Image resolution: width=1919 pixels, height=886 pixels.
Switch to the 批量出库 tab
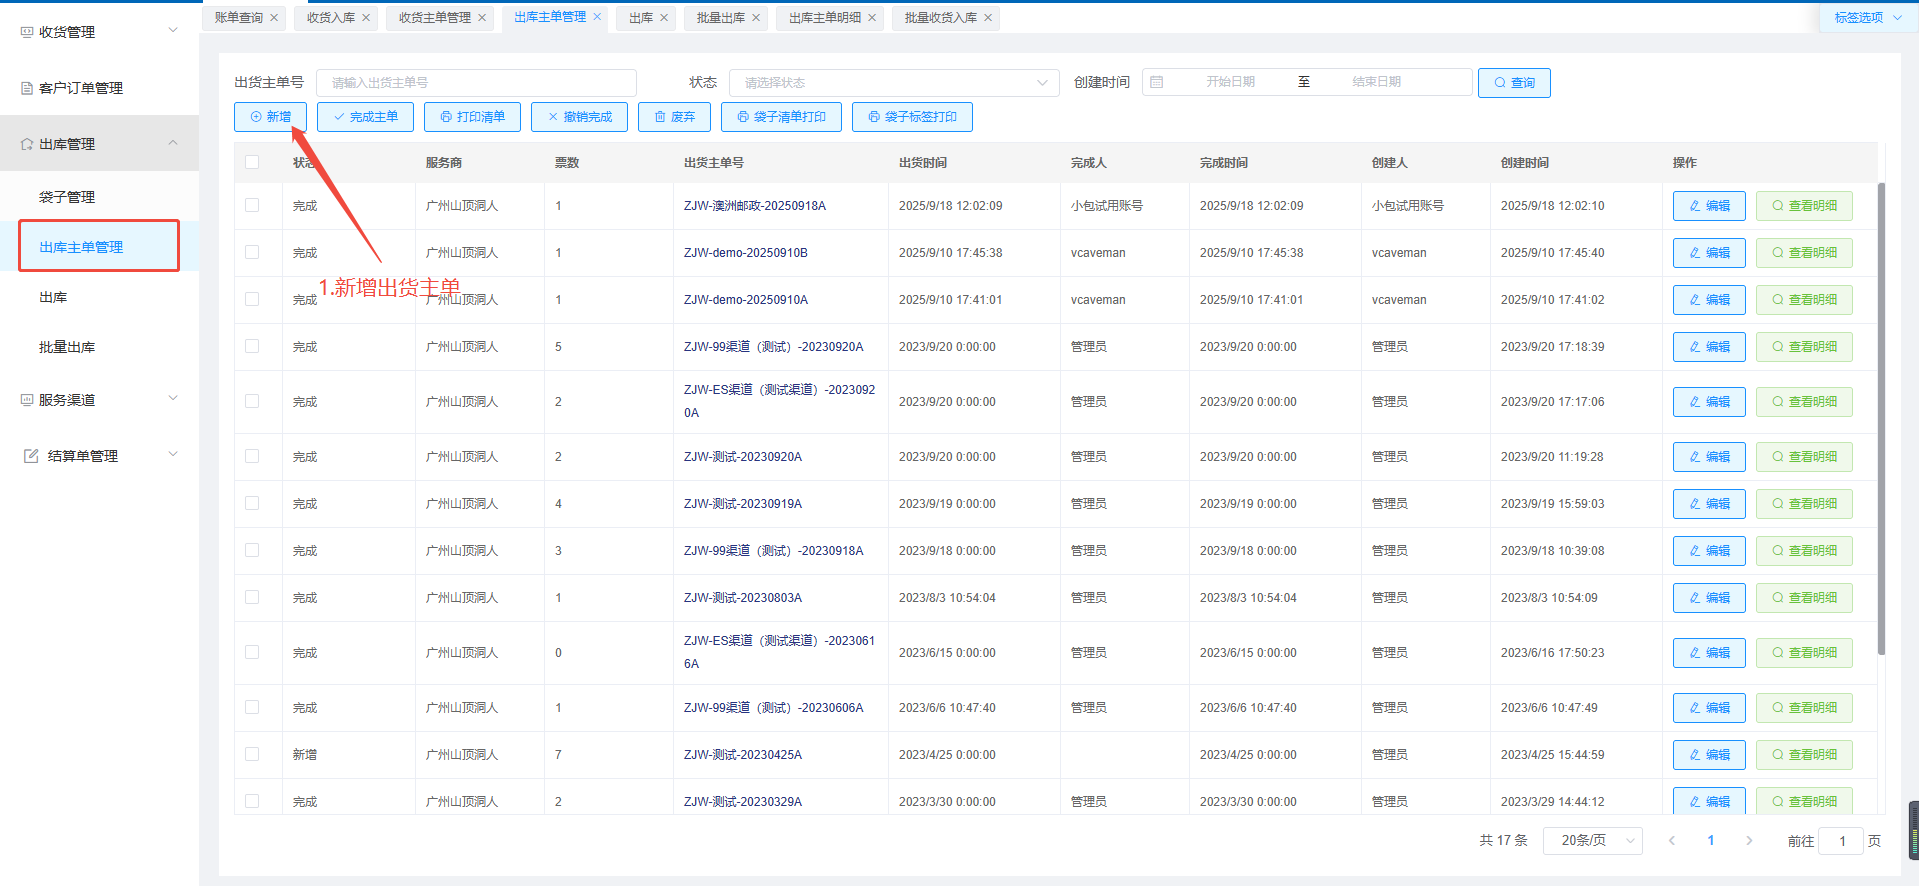[721, 18]
